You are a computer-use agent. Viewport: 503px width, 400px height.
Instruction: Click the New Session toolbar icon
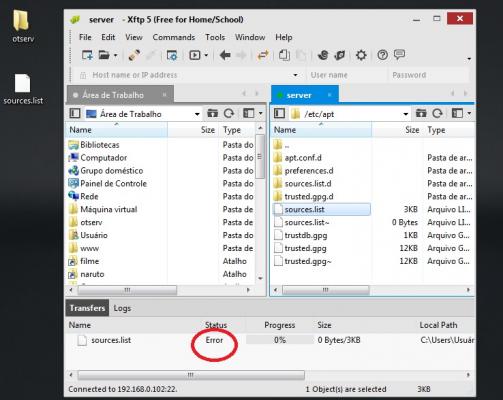[87, 55]
